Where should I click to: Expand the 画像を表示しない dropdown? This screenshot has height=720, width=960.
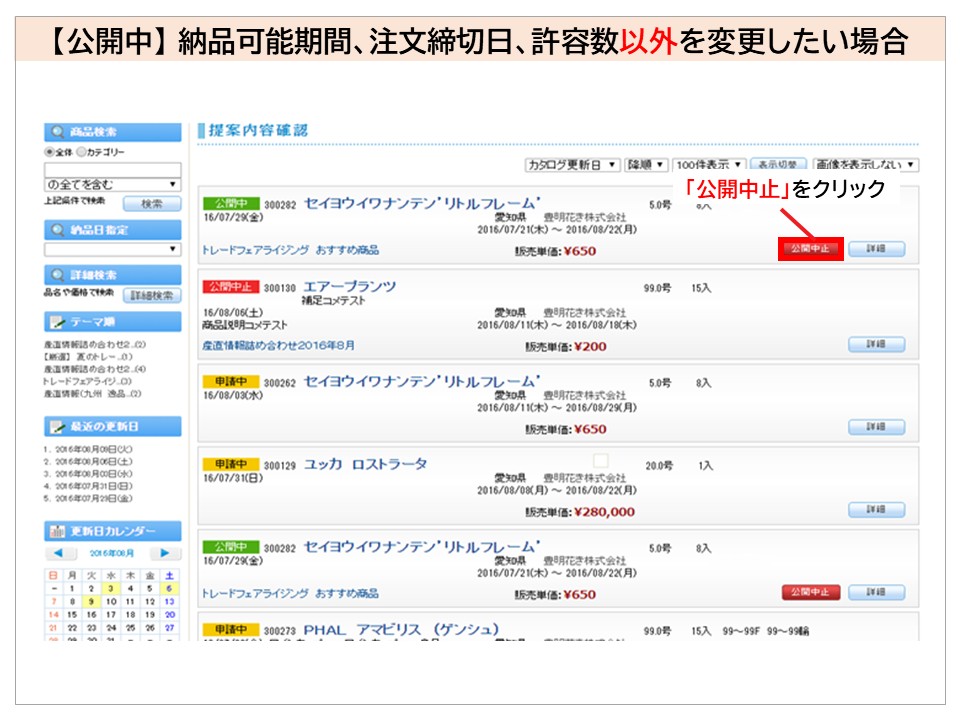click(865, 165)
